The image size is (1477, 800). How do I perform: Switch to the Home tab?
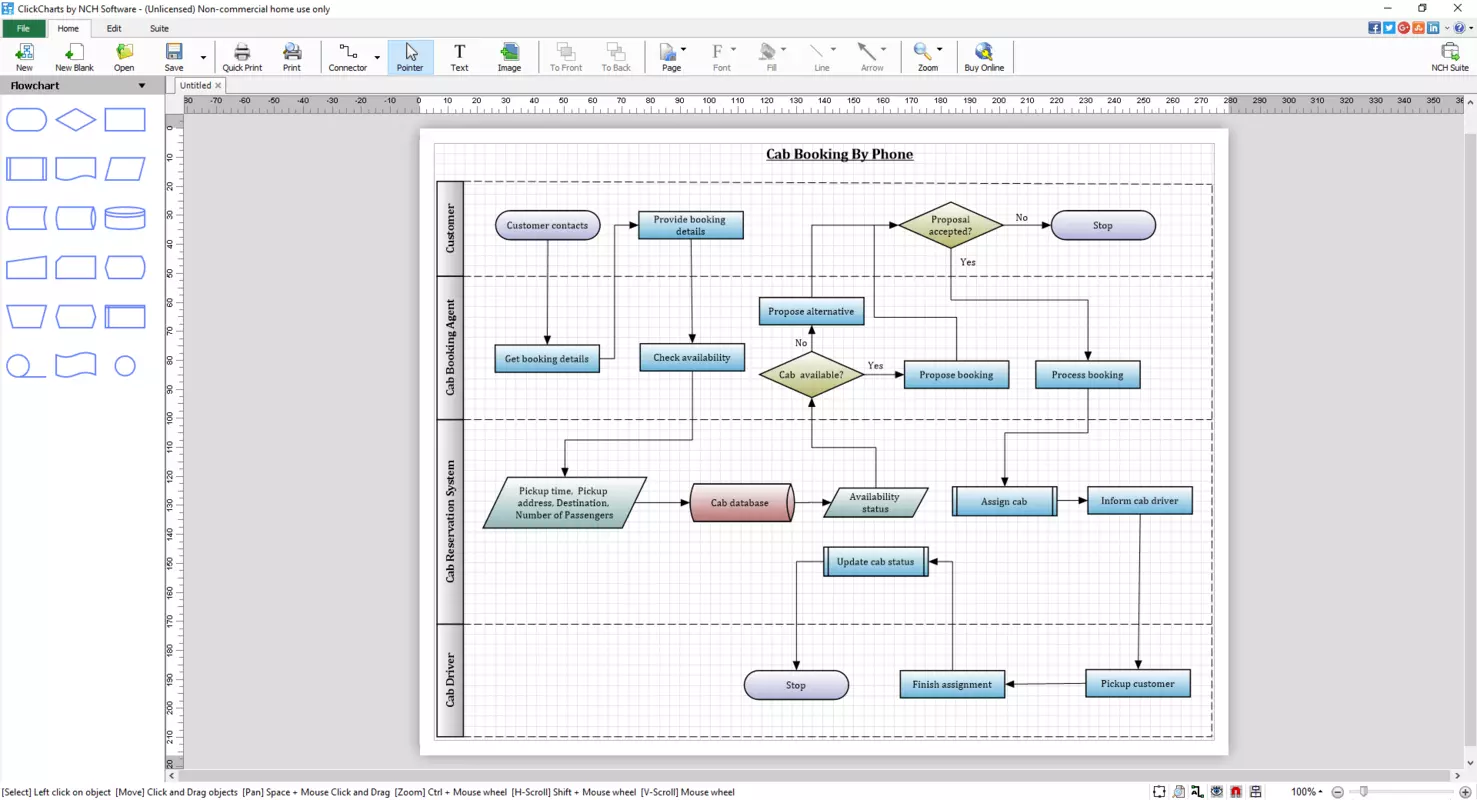[68, 28]
